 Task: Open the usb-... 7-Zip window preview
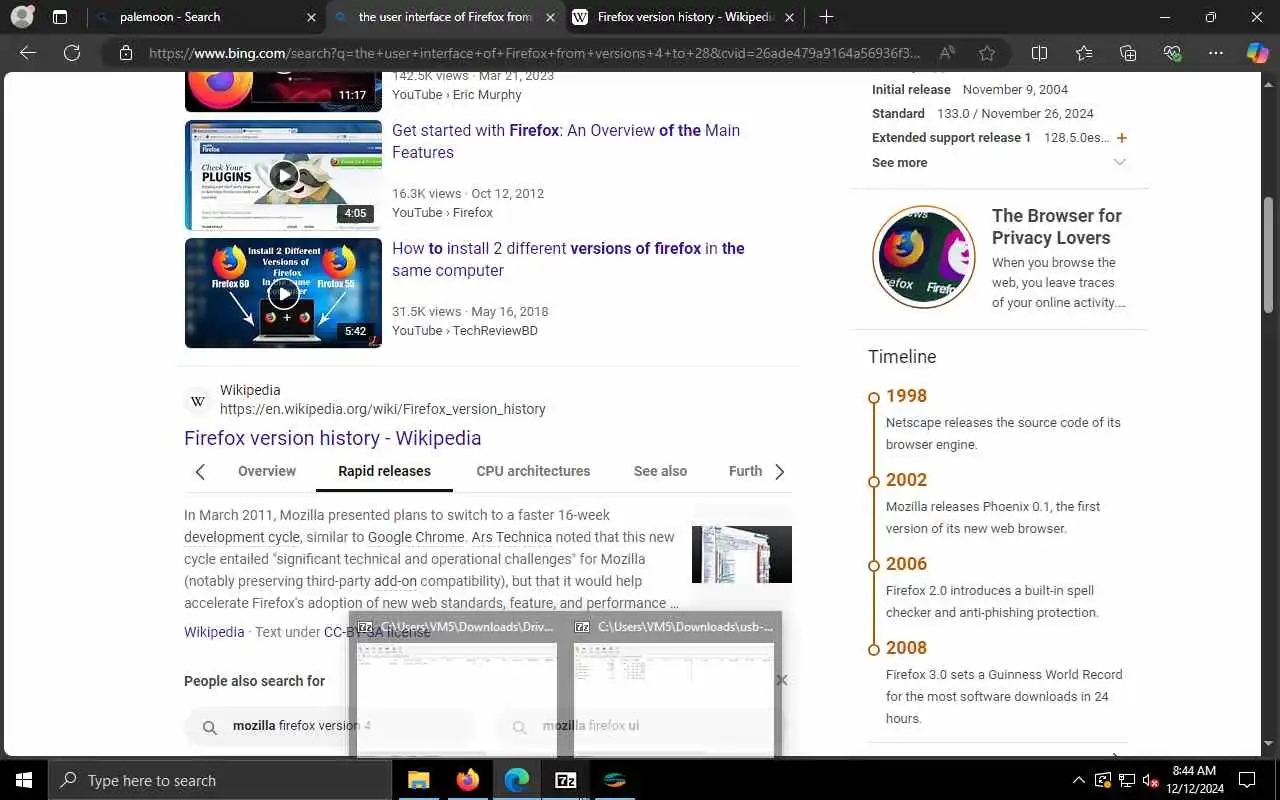(672, 686)
